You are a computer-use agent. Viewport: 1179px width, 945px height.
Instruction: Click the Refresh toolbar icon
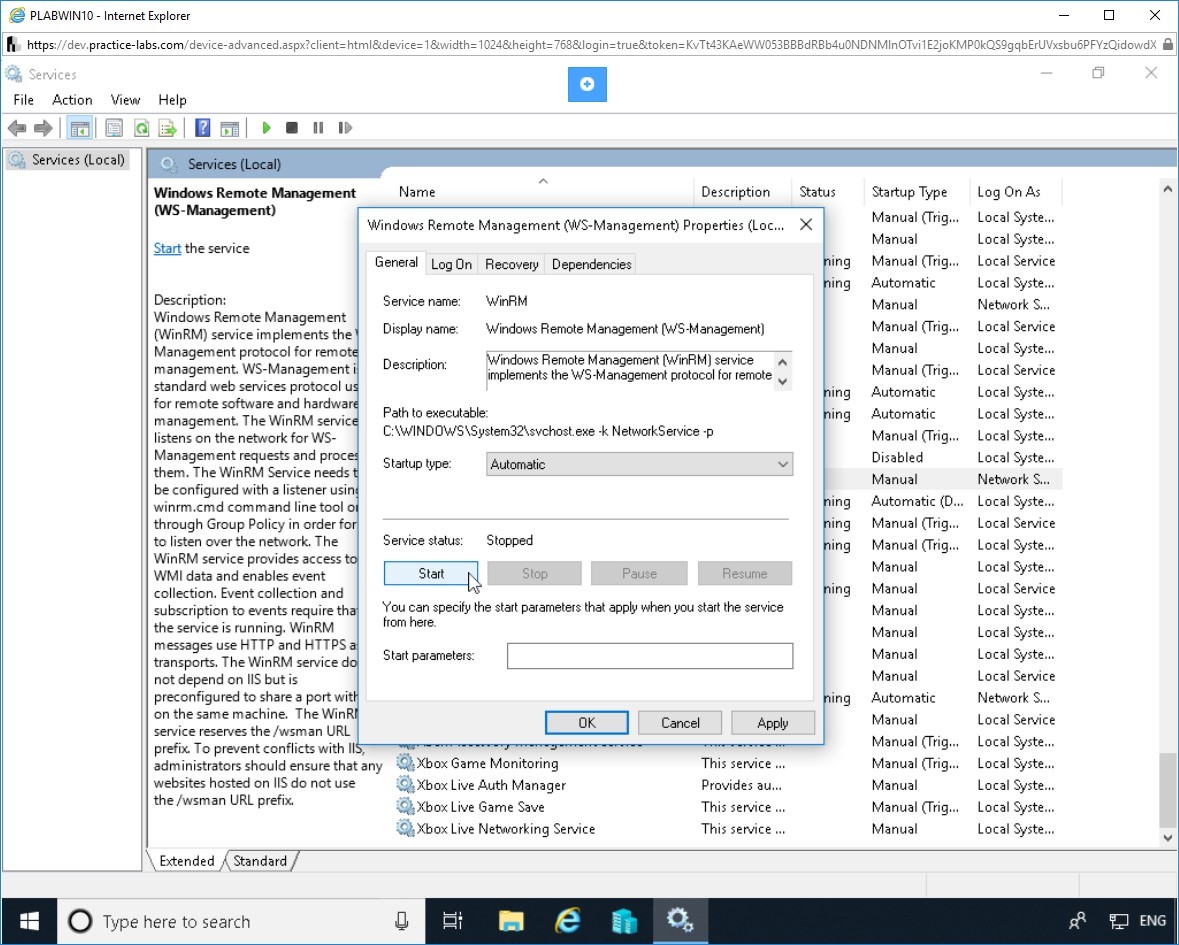click(x=141, y=128)
